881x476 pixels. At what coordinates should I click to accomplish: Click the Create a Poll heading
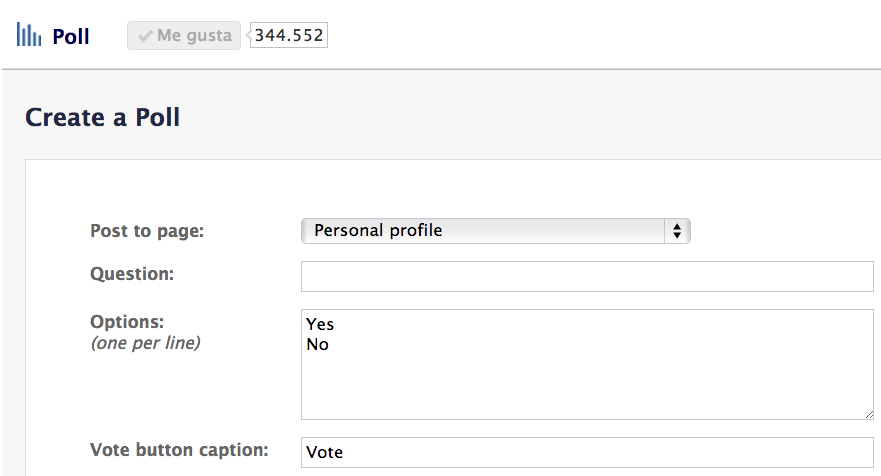point(102,117)
